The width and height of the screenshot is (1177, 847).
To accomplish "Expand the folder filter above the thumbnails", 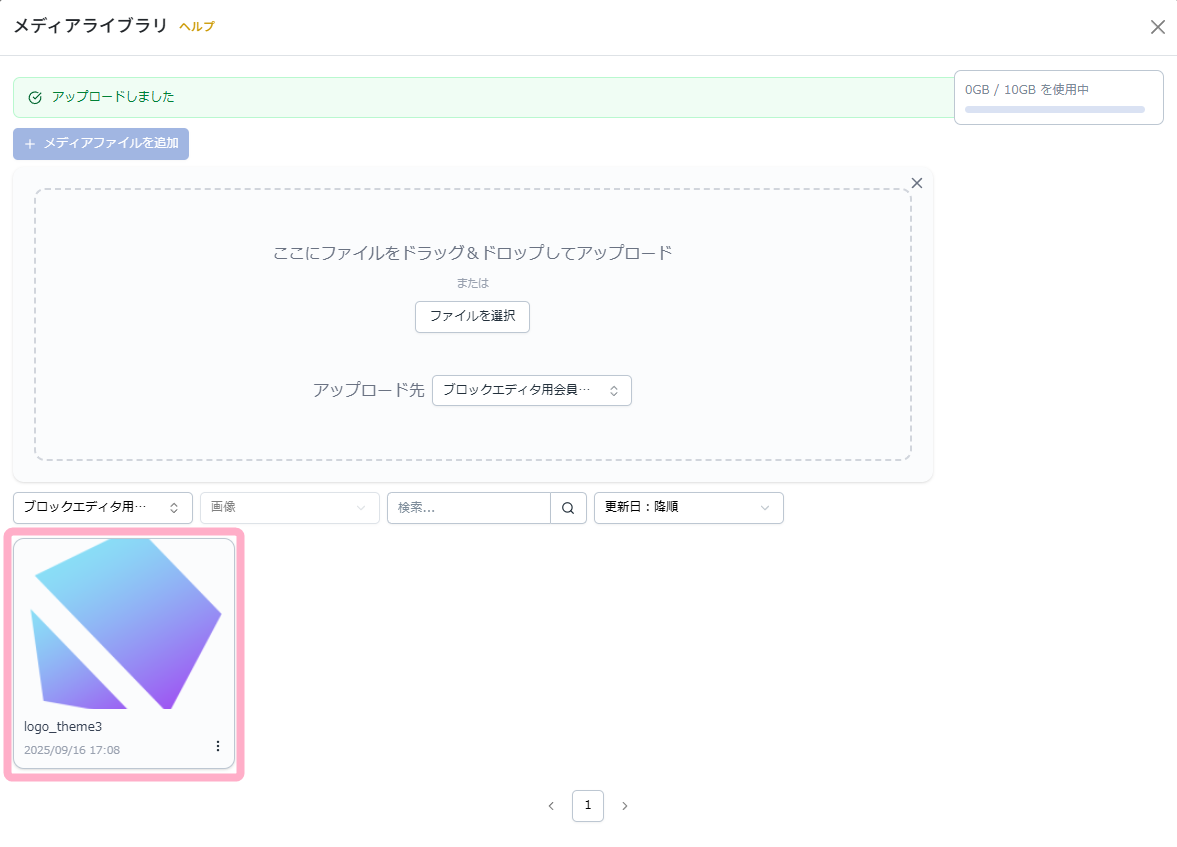I will tap(102, 508).
